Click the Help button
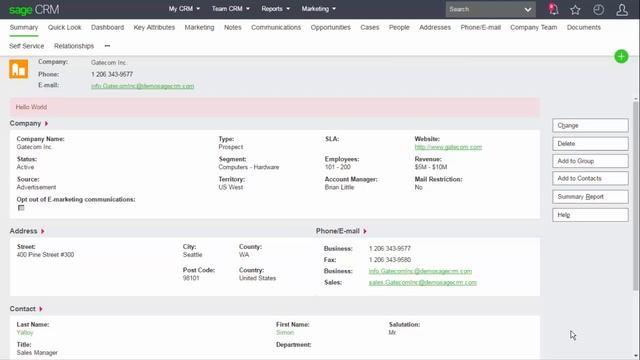The height and width of the screenshot is (360, 640). coord(590,215)
